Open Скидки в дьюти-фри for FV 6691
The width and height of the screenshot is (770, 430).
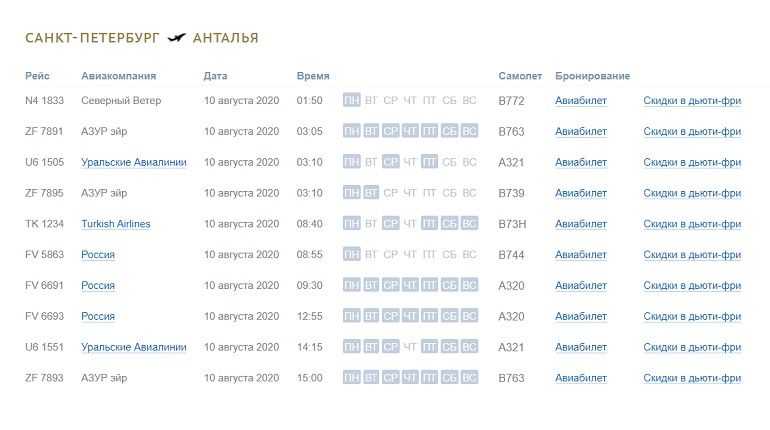pos(692,285)
